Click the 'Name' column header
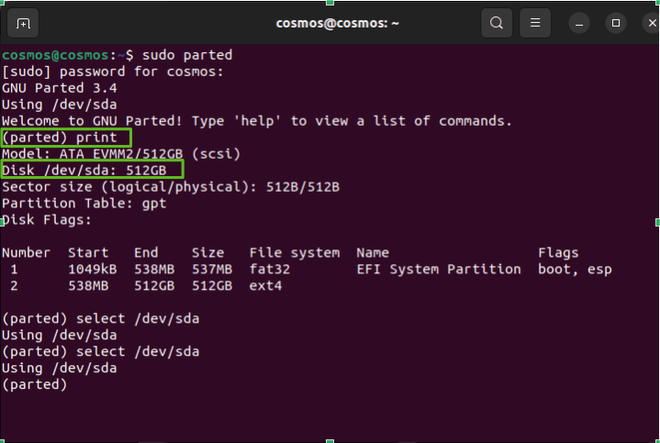 373,253
